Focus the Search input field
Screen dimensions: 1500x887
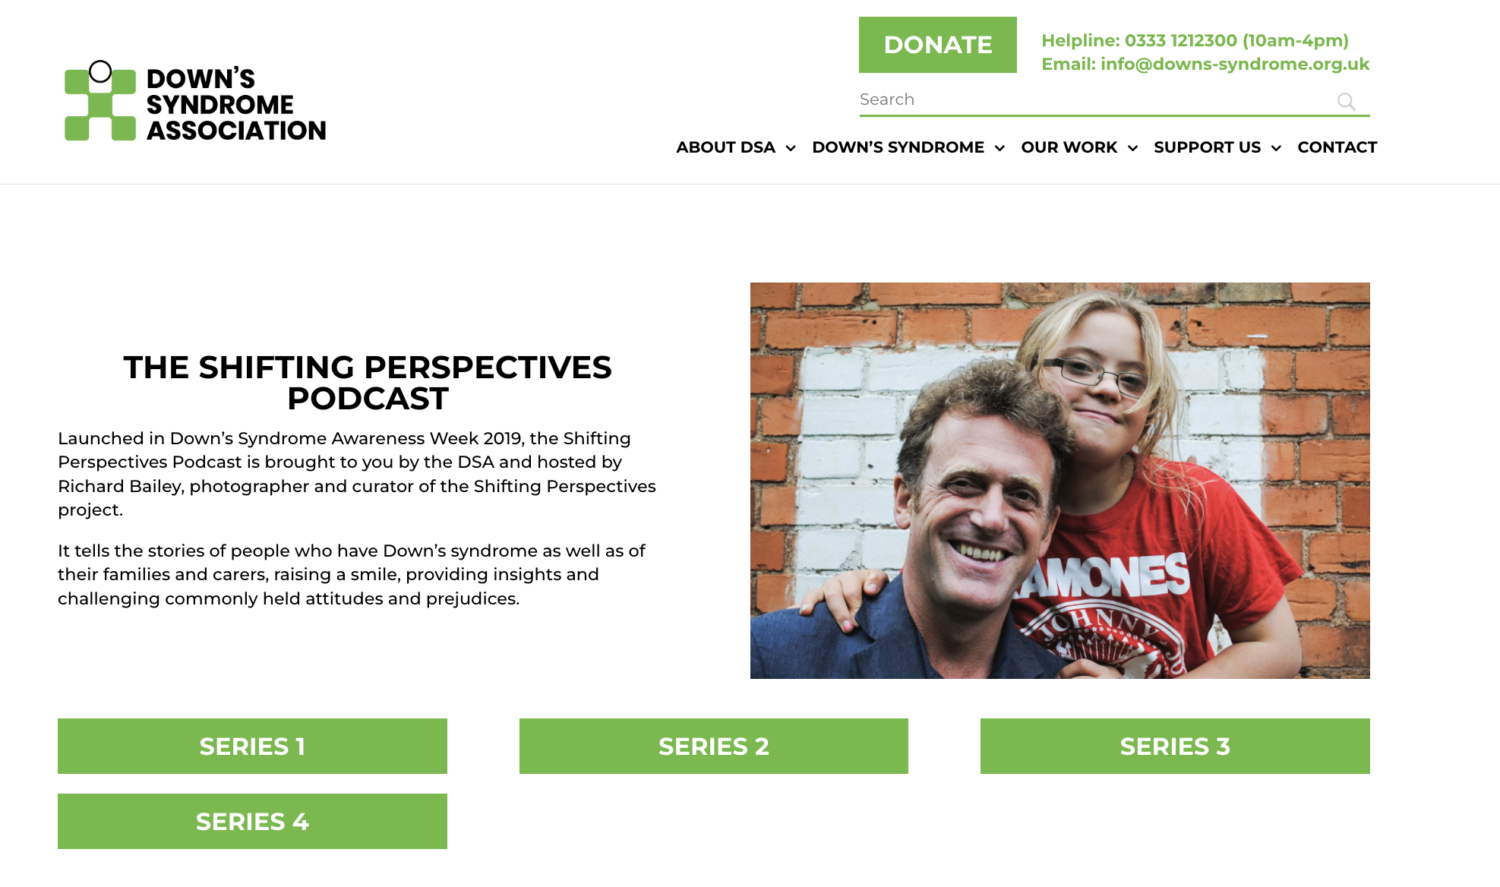[x=1095, y=100]
